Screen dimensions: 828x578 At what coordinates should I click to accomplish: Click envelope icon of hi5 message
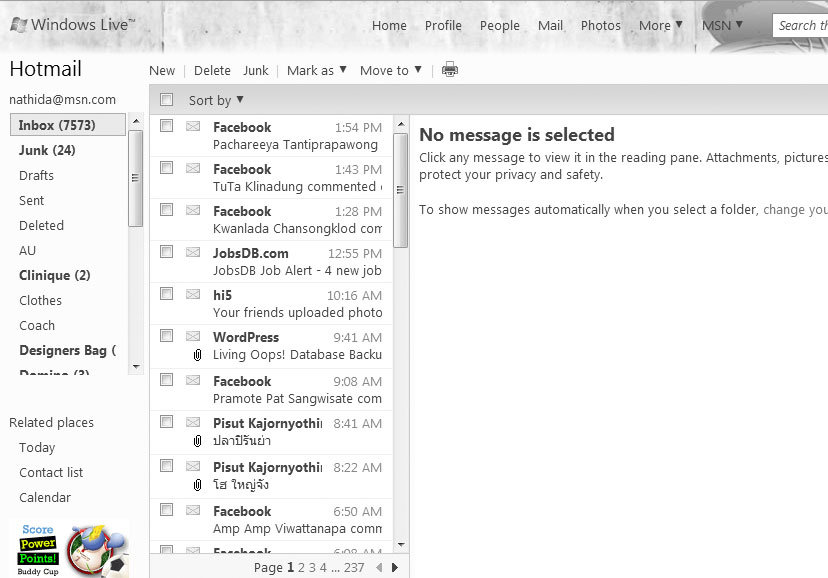[193, 294]
